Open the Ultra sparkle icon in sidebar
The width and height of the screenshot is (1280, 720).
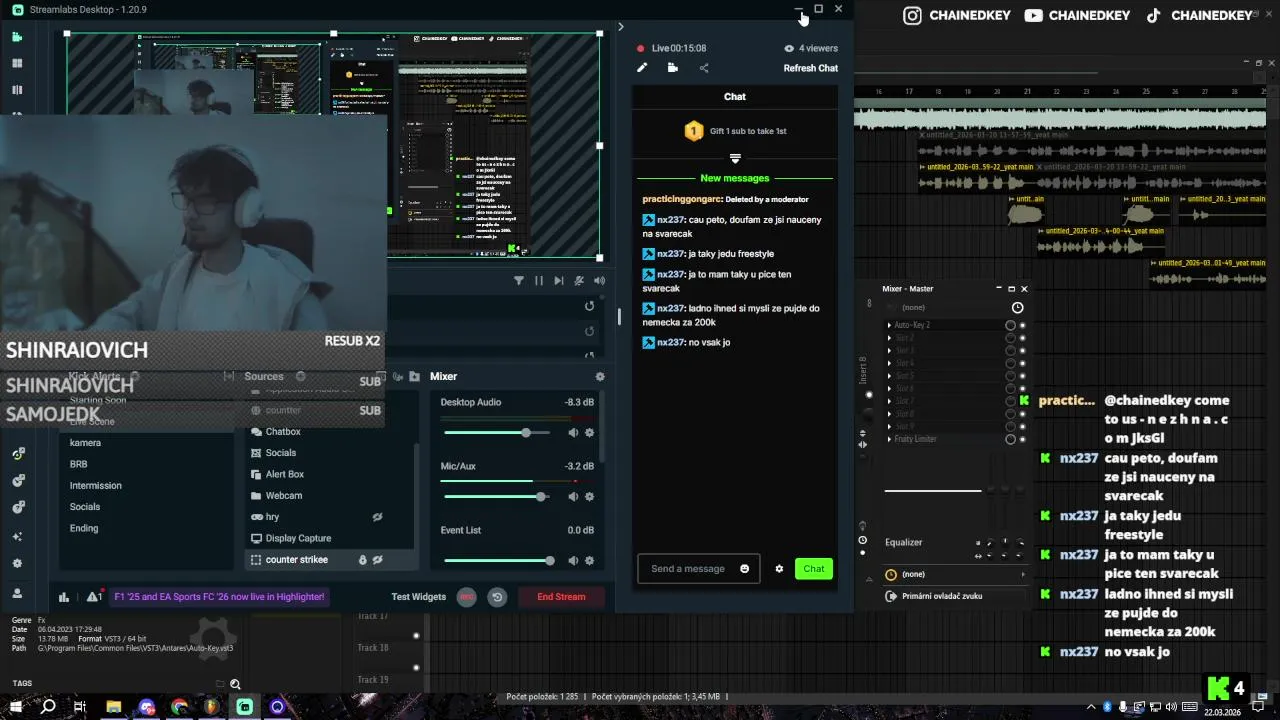tap(17, 536)
